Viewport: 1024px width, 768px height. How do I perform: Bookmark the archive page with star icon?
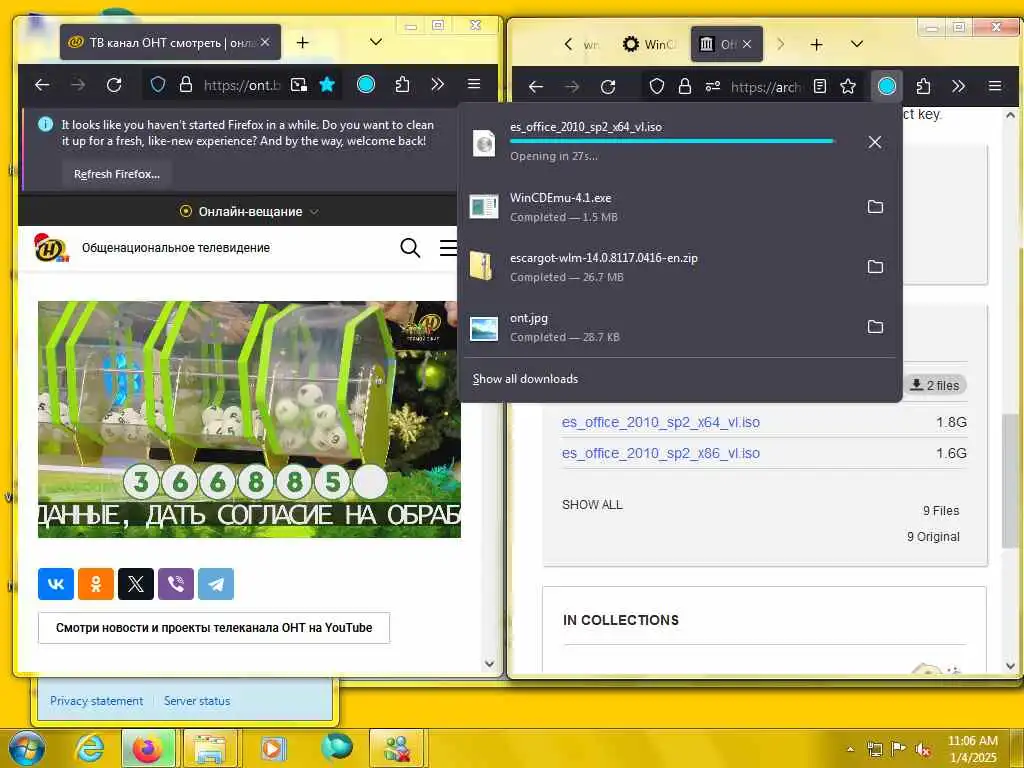point(848,86)
